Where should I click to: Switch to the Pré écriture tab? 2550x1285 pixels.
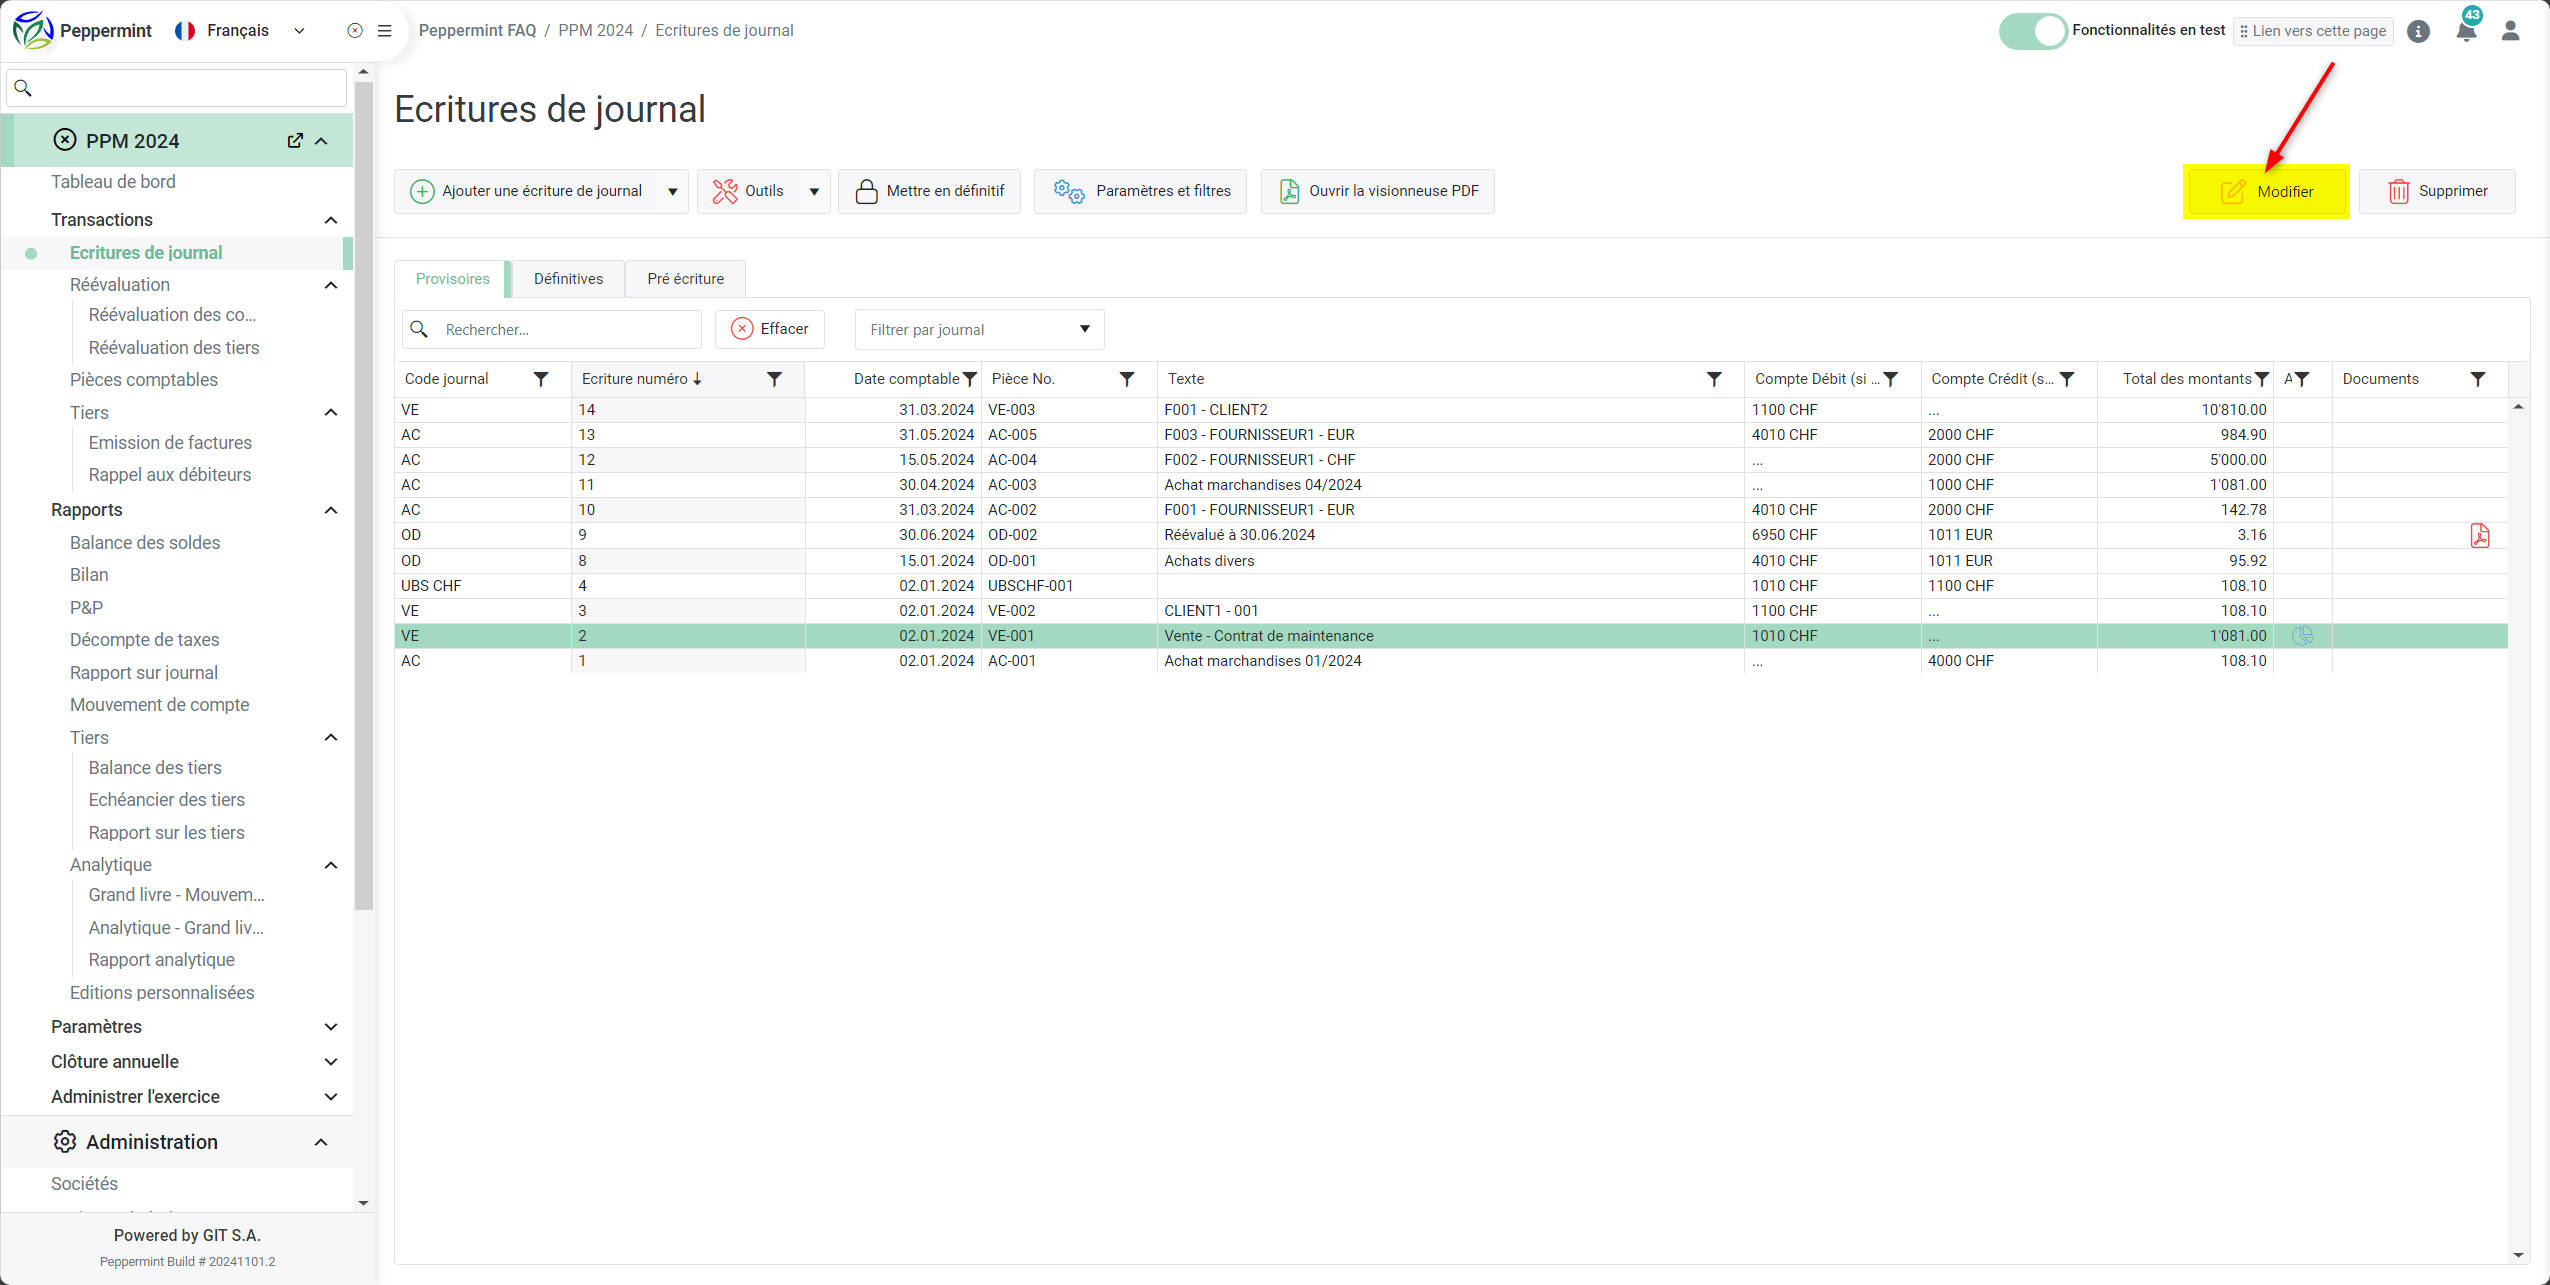click(x=685, y=279)
